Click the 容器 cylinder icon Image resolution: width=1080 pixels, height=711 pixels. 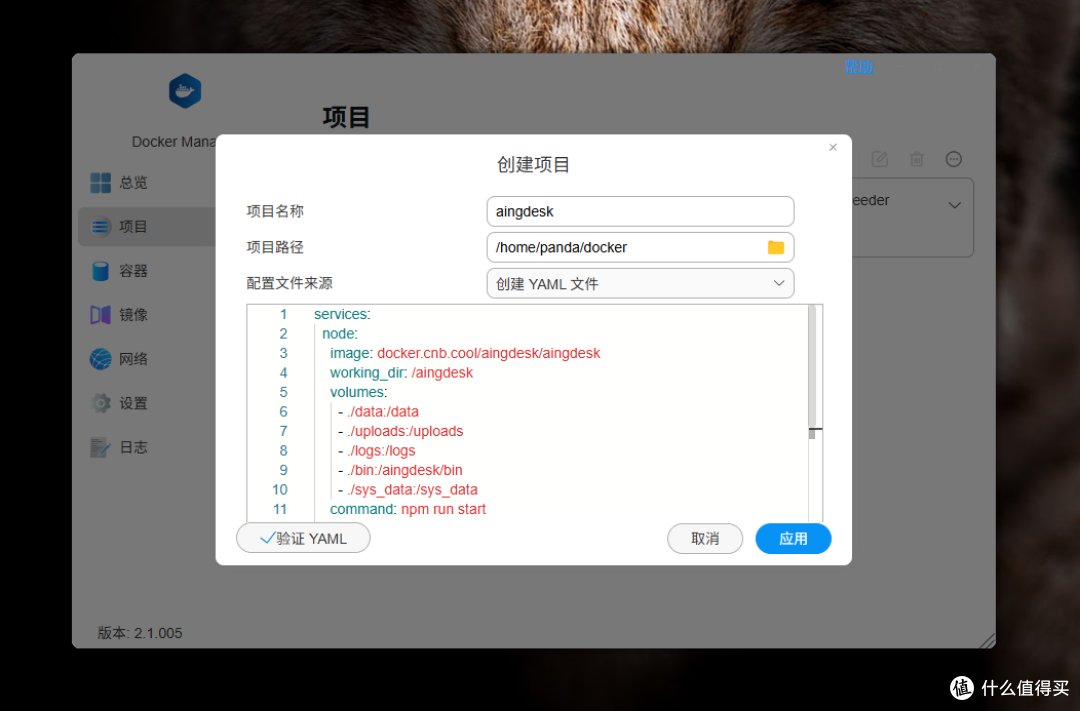tap(101, 271)
